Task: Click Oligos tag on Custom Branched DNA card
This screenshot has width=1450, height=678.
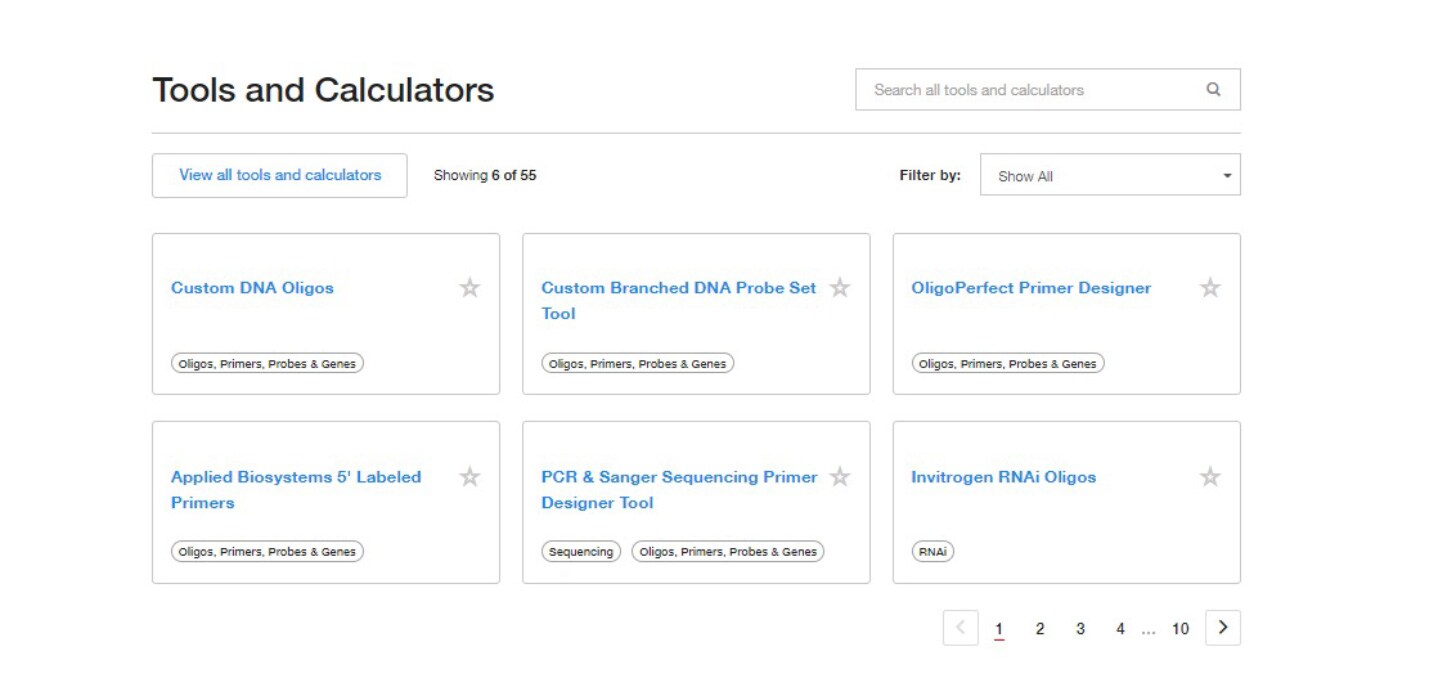Action: click(637, 364)
